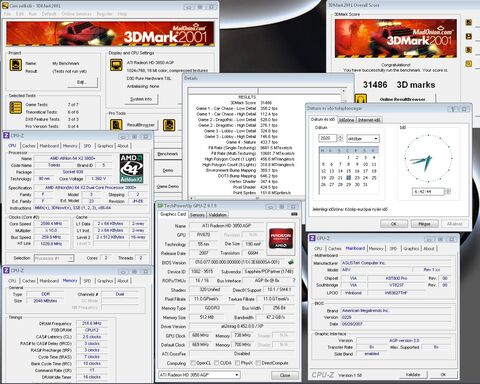Open About tab in CPU-Z Memory window

(123, 281)
